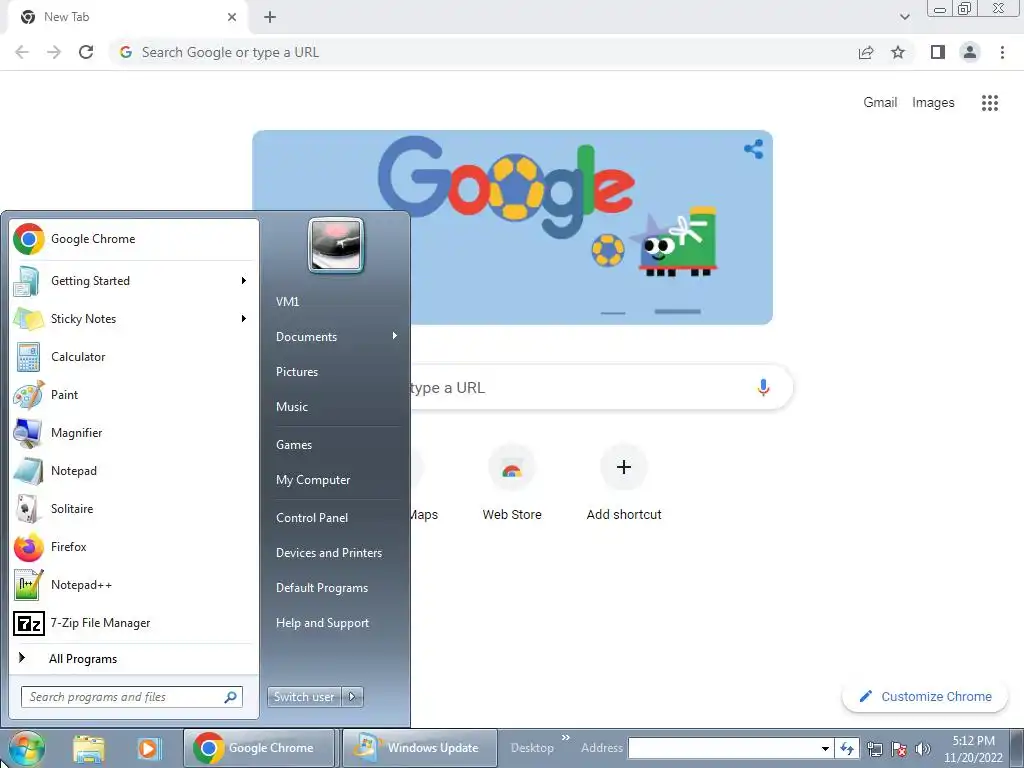Close the New Tab tab

click(232, 17)
